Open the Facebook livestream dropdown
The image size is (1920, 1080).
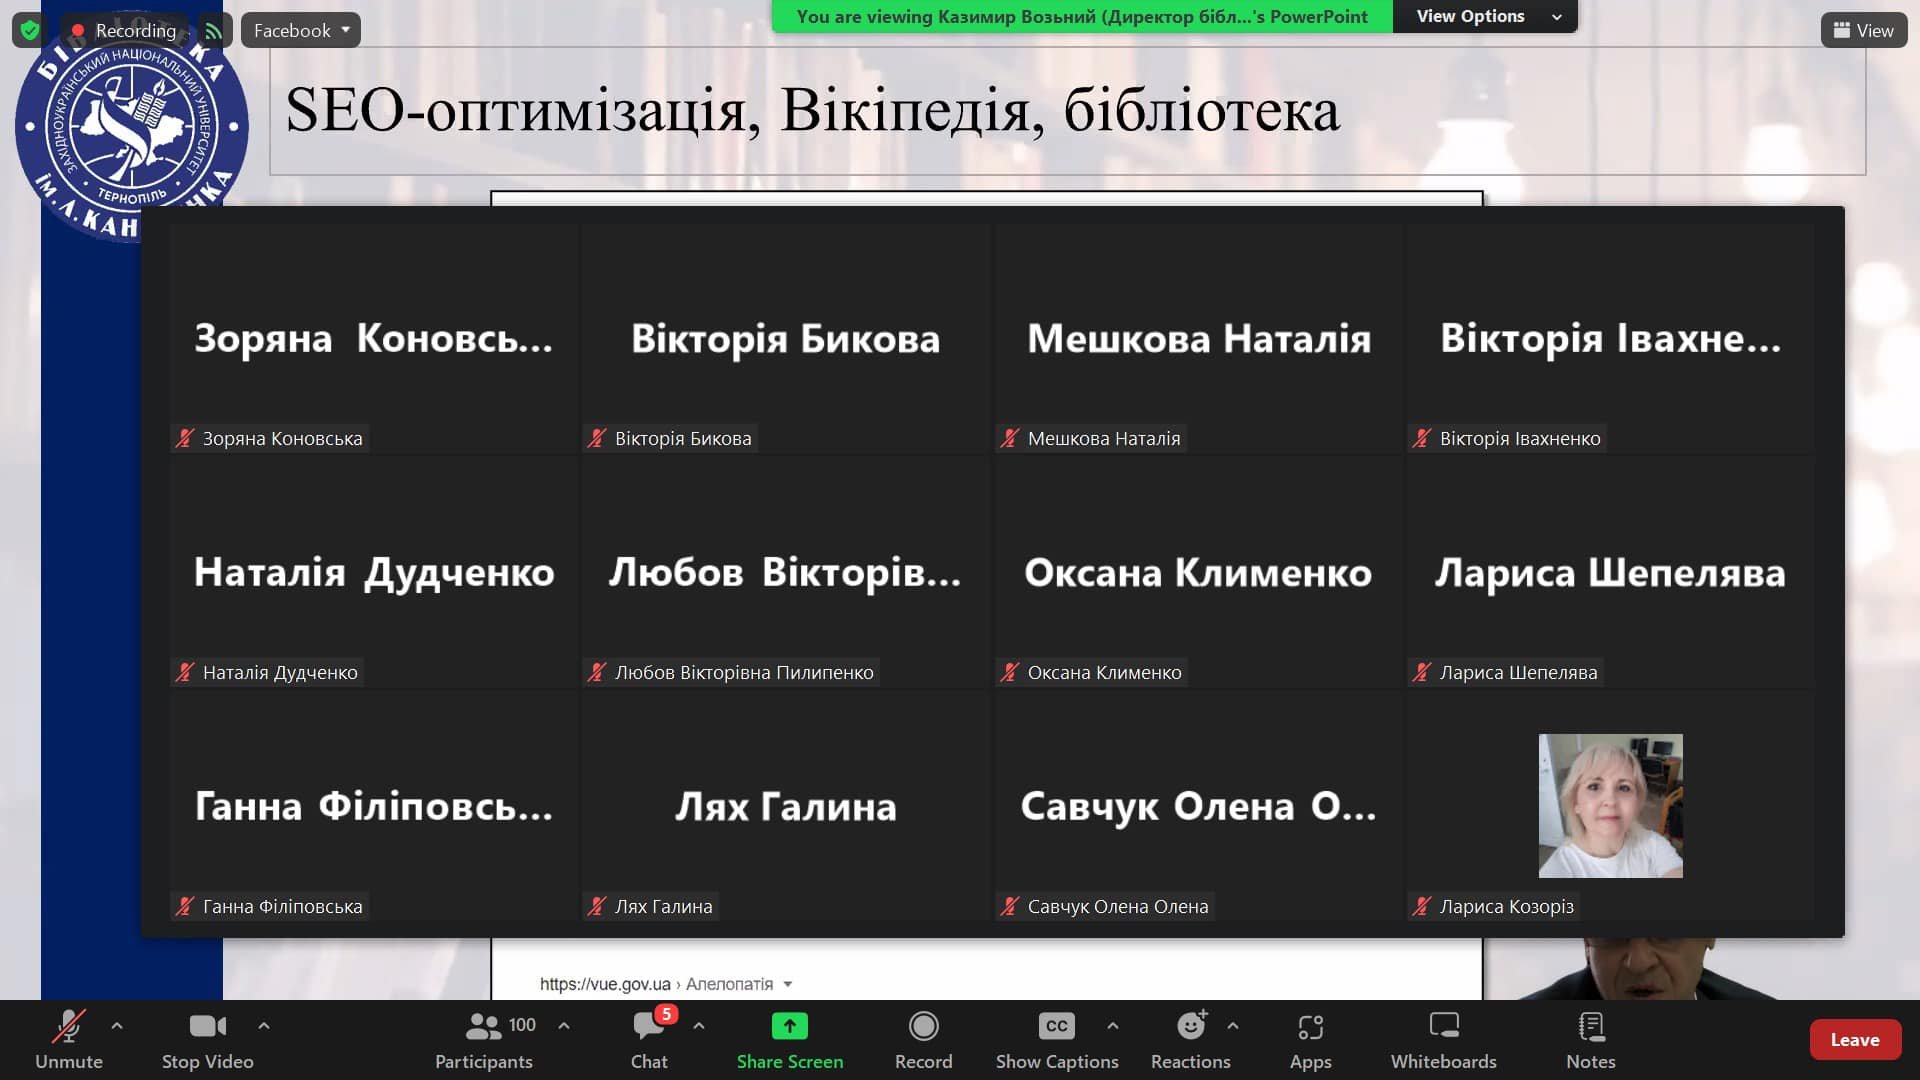301,30
